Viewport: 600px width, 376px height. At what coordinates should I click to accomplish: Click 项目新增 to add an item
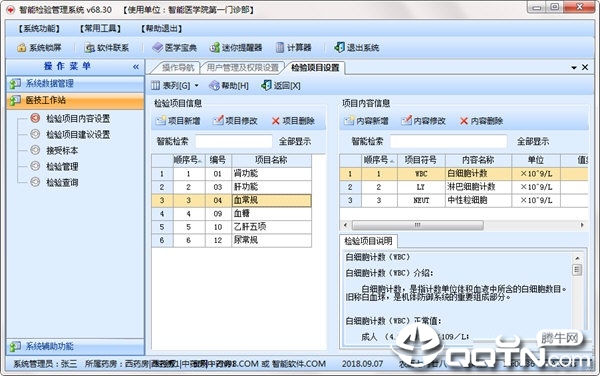pyautogui.click(x=178, y=121)
